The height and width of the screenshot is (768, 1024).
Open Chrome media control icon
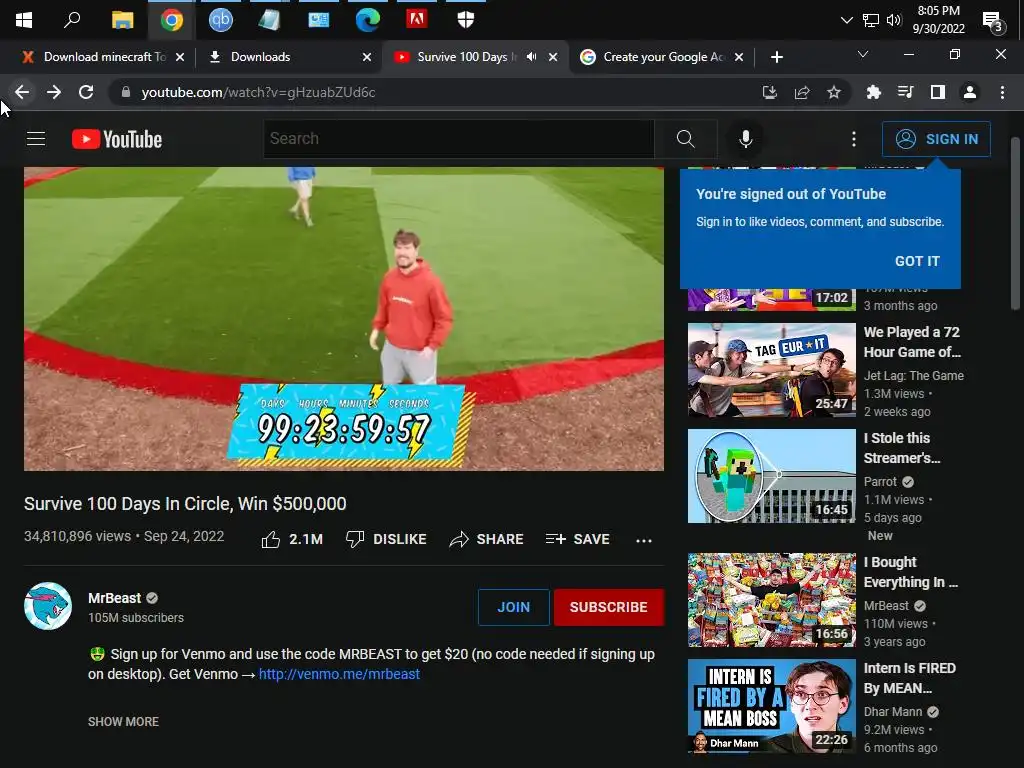[x=905, y=92]
